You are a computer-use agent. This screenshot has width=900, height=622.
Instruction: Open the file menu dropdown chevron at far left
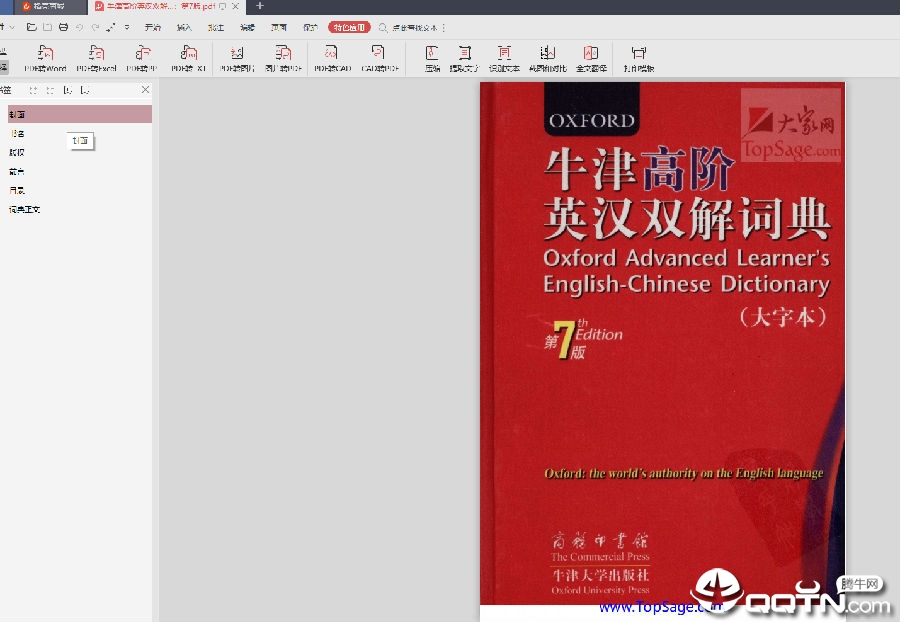pyautogui.click(x=11, y=27)
